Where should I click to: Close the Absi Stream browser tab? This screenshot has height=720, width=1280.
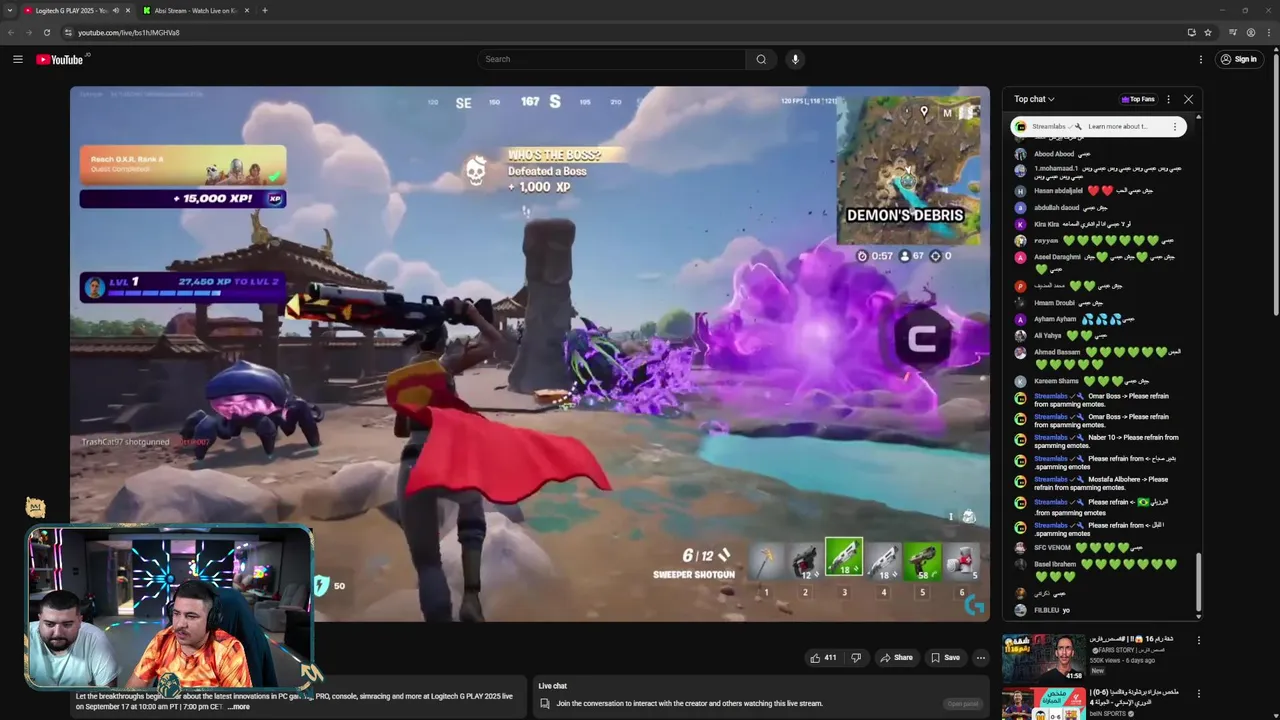tap(247, 10)
